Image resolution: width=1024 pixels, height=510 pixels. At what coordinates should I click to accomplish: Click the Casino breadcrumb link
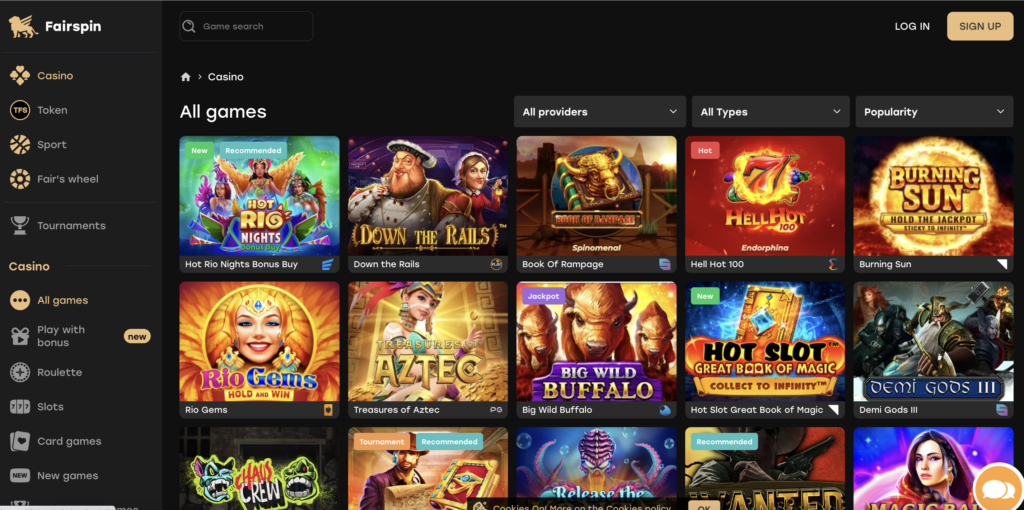[x=225, y=77]
